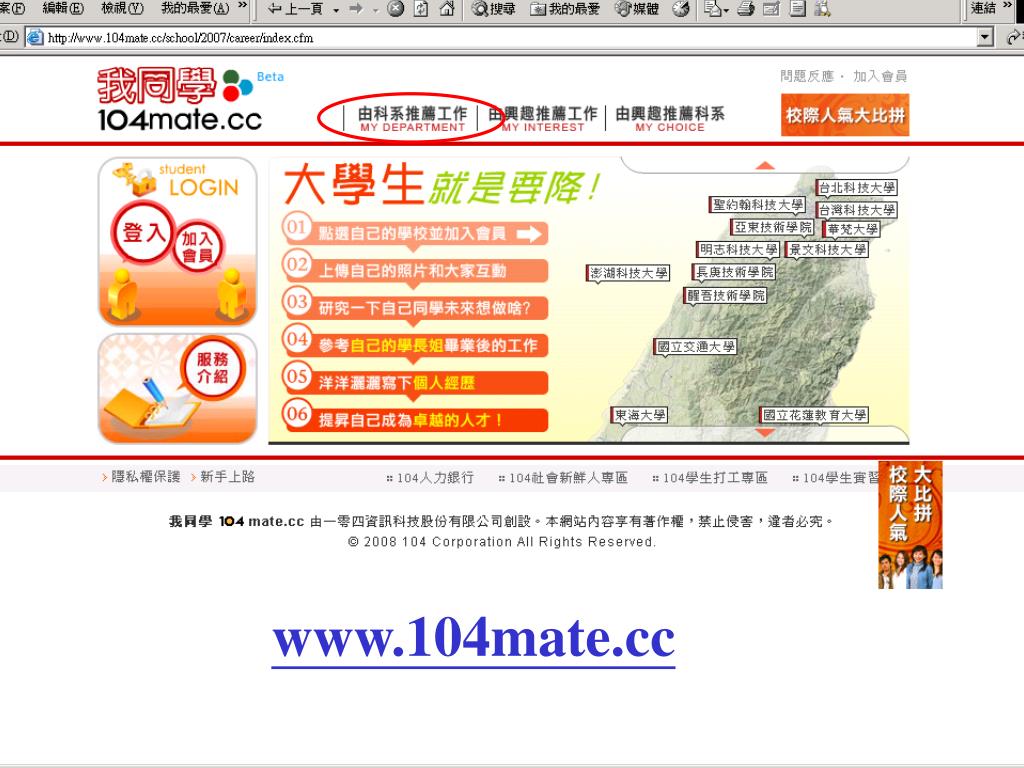Click the Media (媒體) toolbar button

[x=637, y=8]
